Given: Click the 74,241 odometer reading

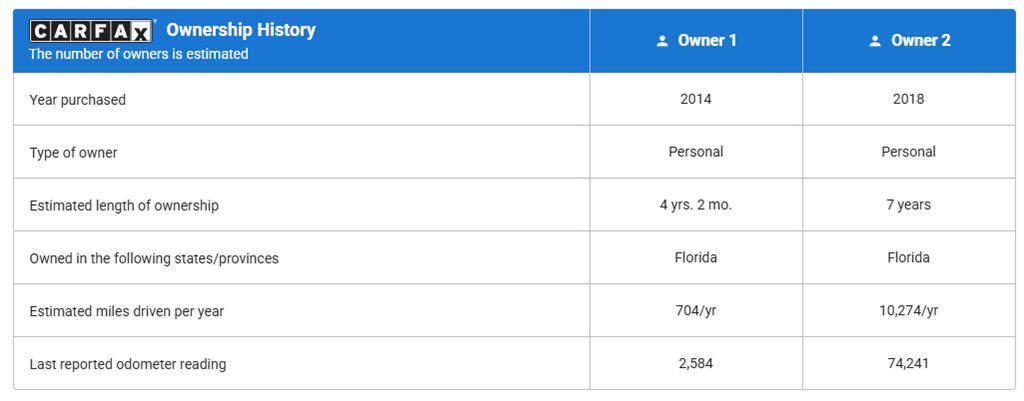Looking at the screenshot, I should coord(908,364).
